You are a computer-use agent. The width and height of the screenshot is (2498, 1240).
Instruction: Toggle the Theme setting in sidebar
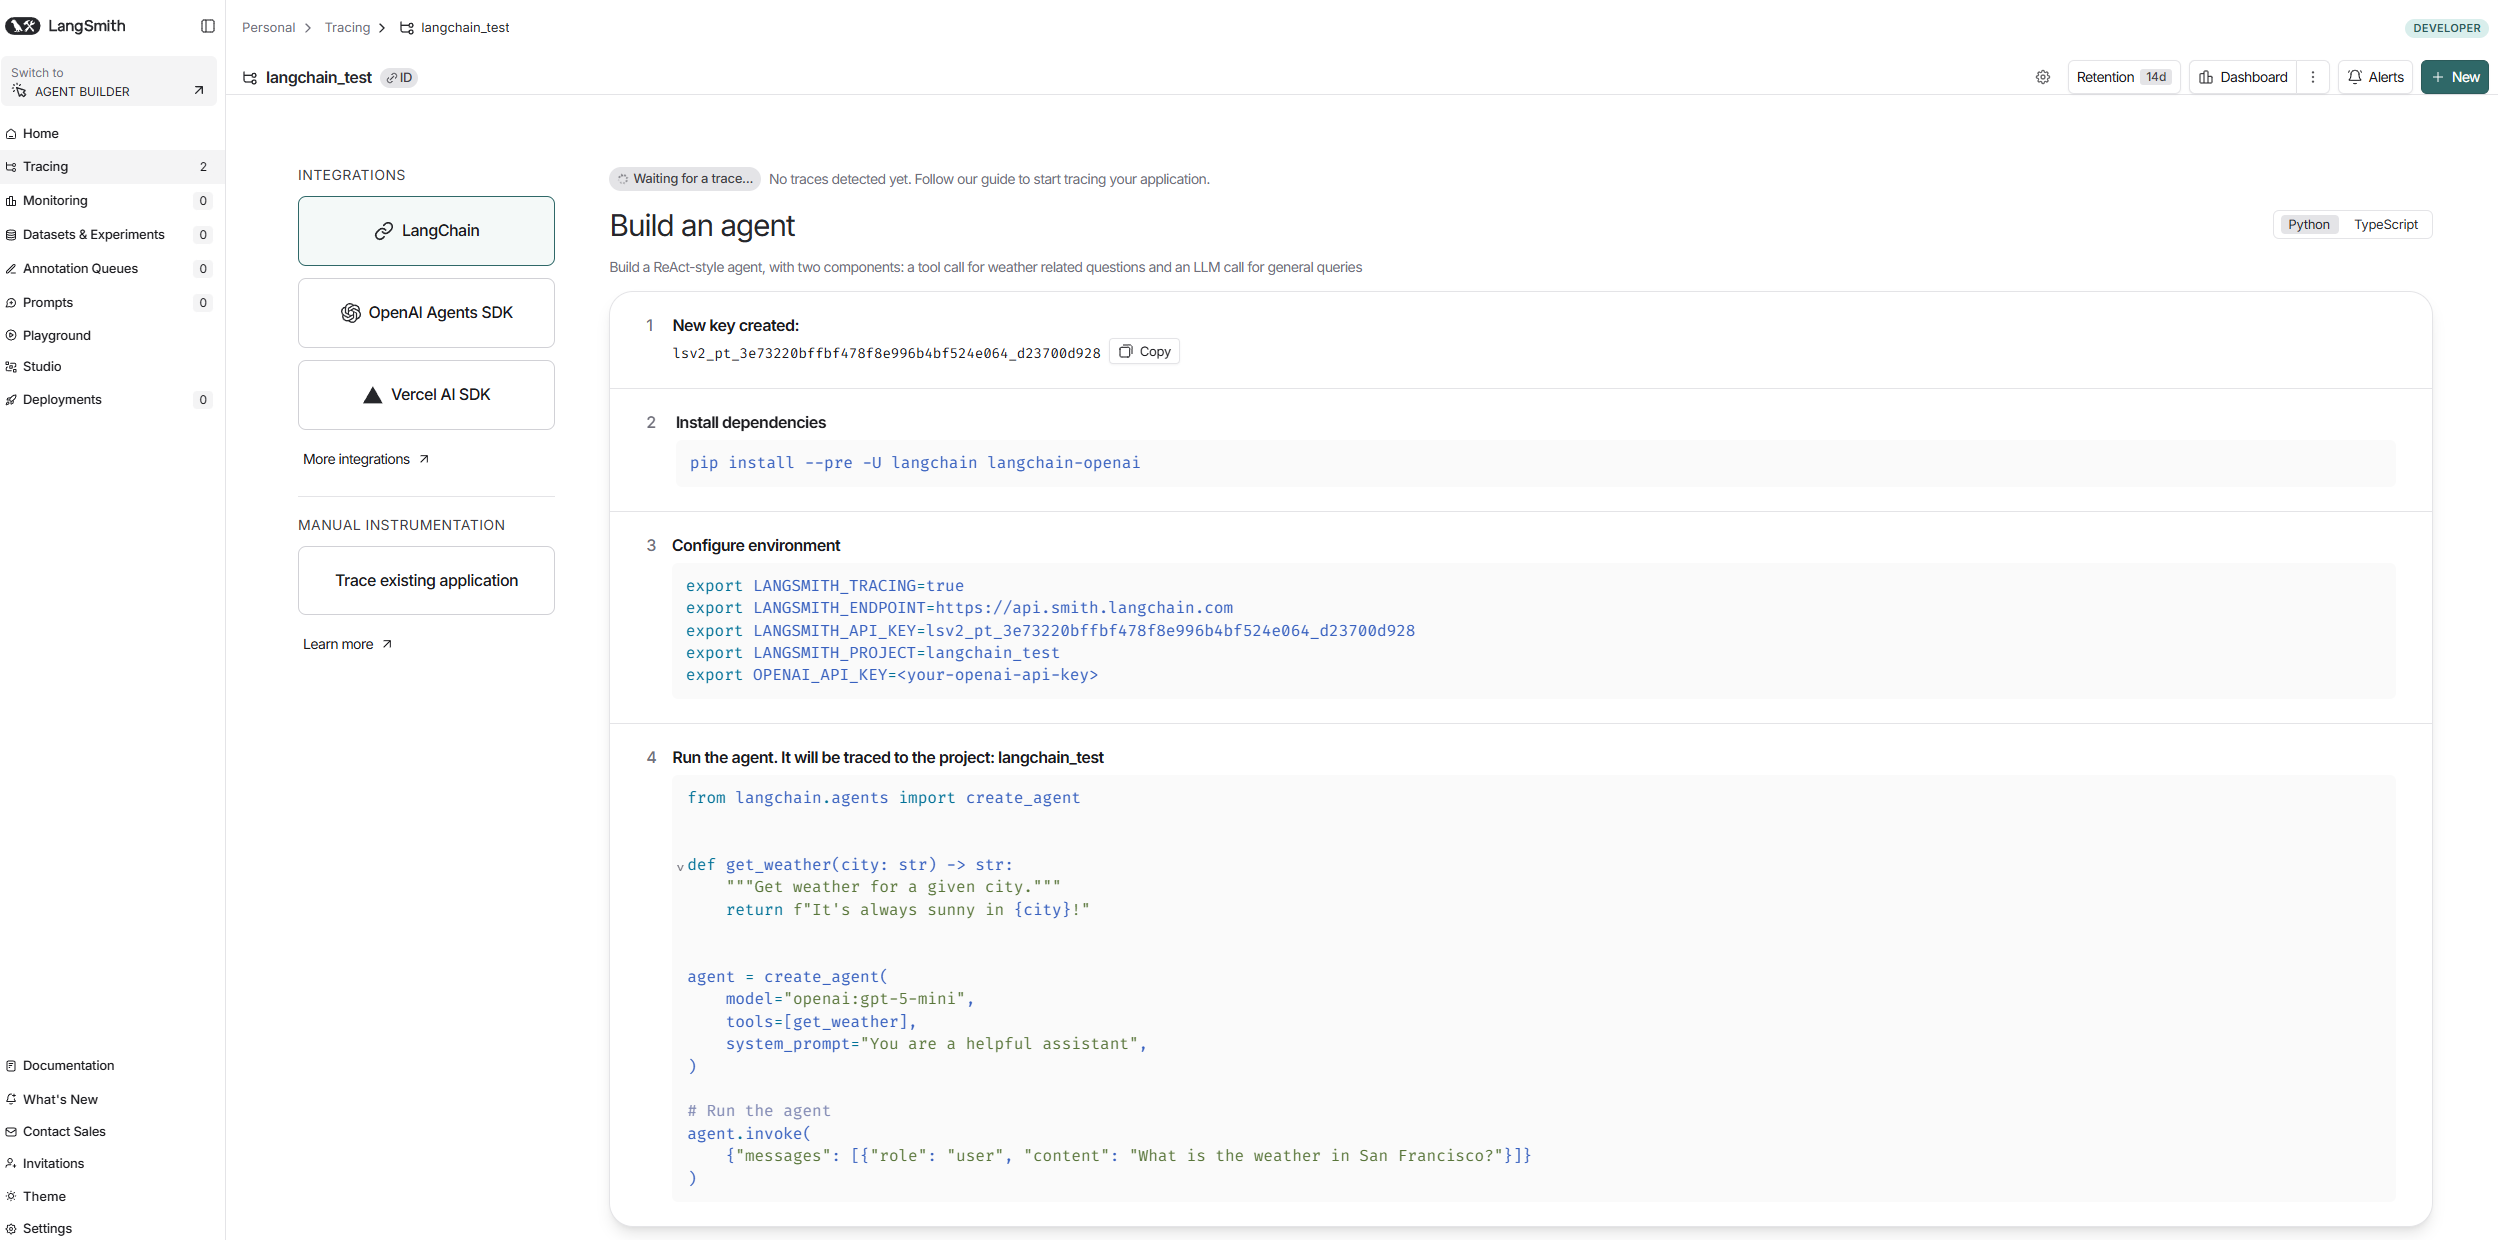[x=44, y=1196]
